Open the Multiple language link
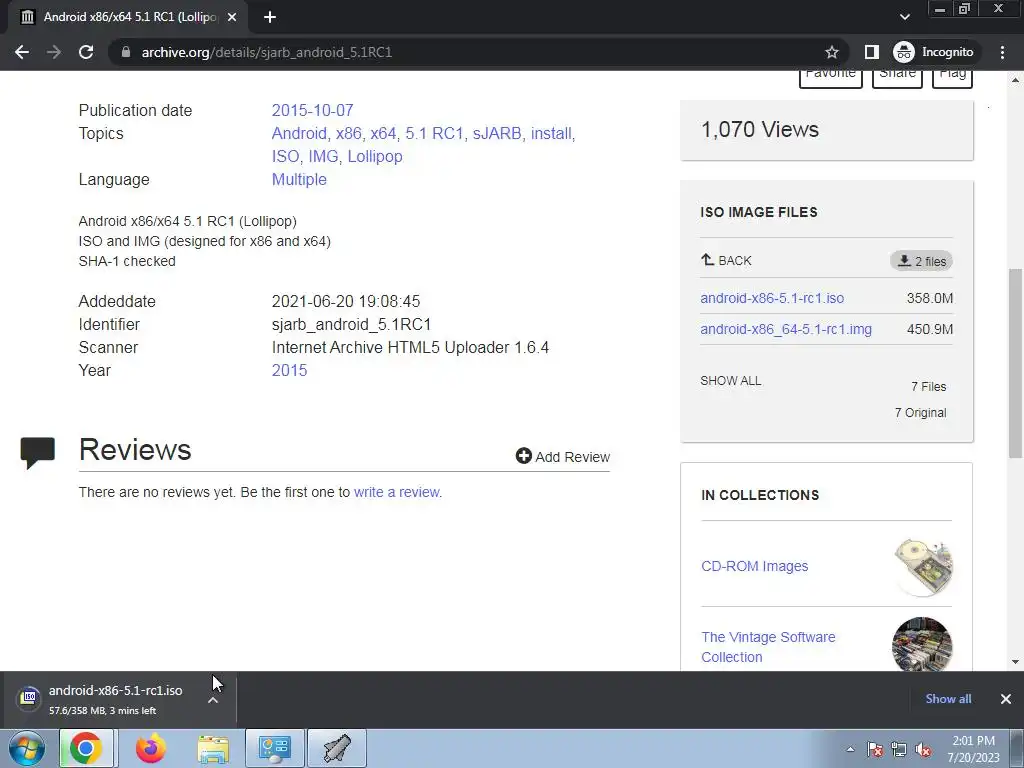This screenshot has height=768, width=1024. coord(299,180)
